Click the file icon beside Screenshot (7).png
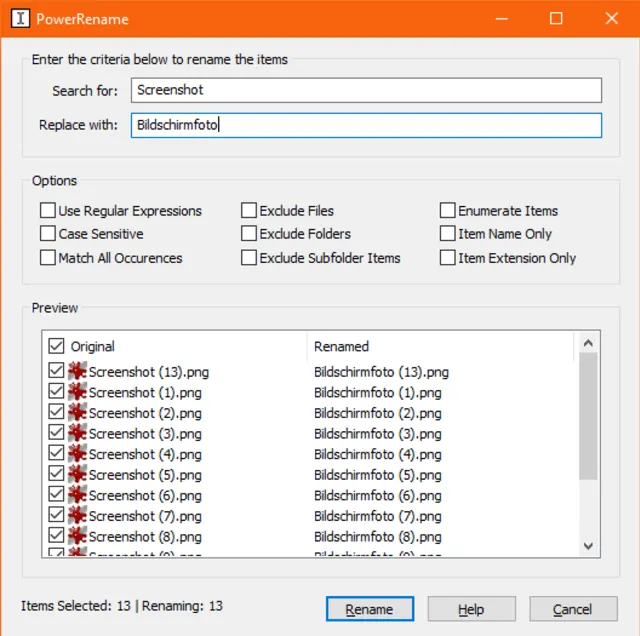 [x=78, y=516]
